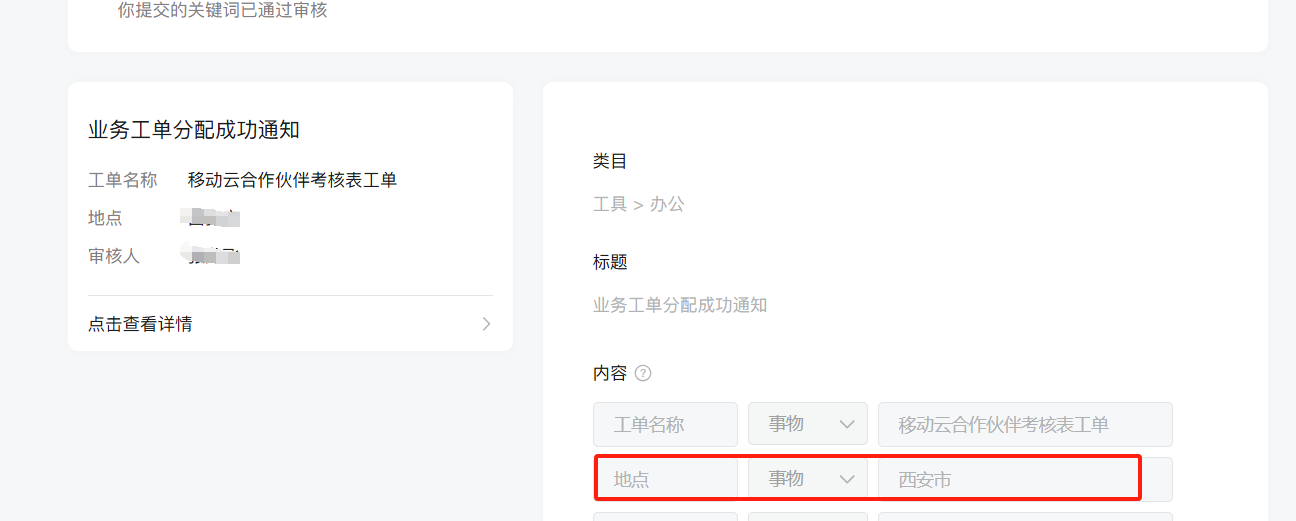Select 工具 in the category breadcrumb
Image resolution: width=1296 pixels, height=521 pixels.
[610, 204]
